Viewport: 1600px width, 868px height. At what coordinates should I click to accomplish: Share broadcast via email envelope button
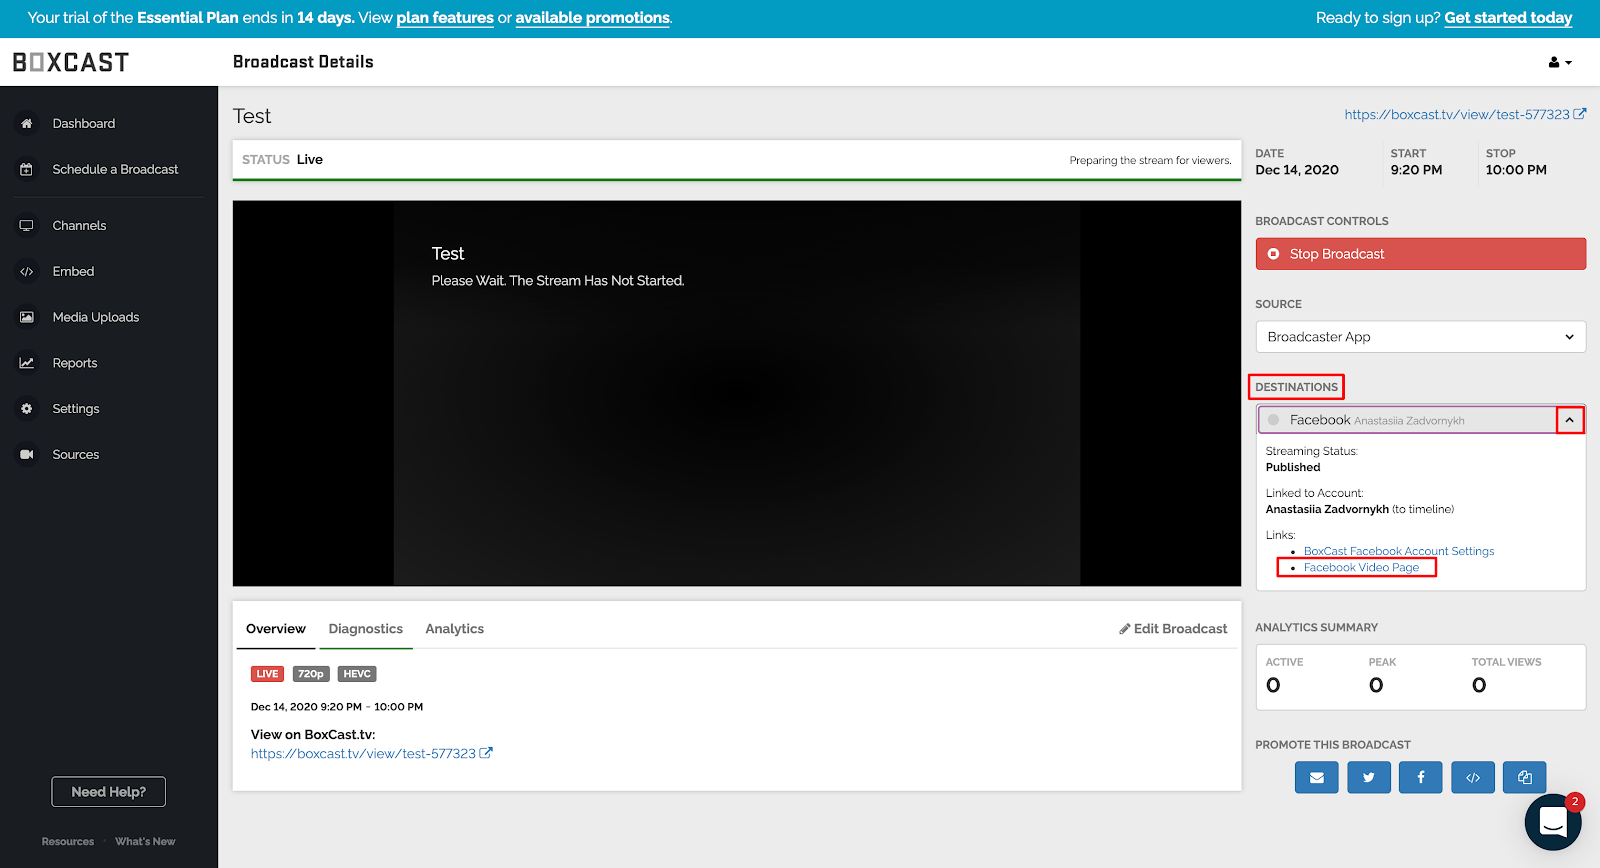pyautogui.click(x=1317, y=777)
